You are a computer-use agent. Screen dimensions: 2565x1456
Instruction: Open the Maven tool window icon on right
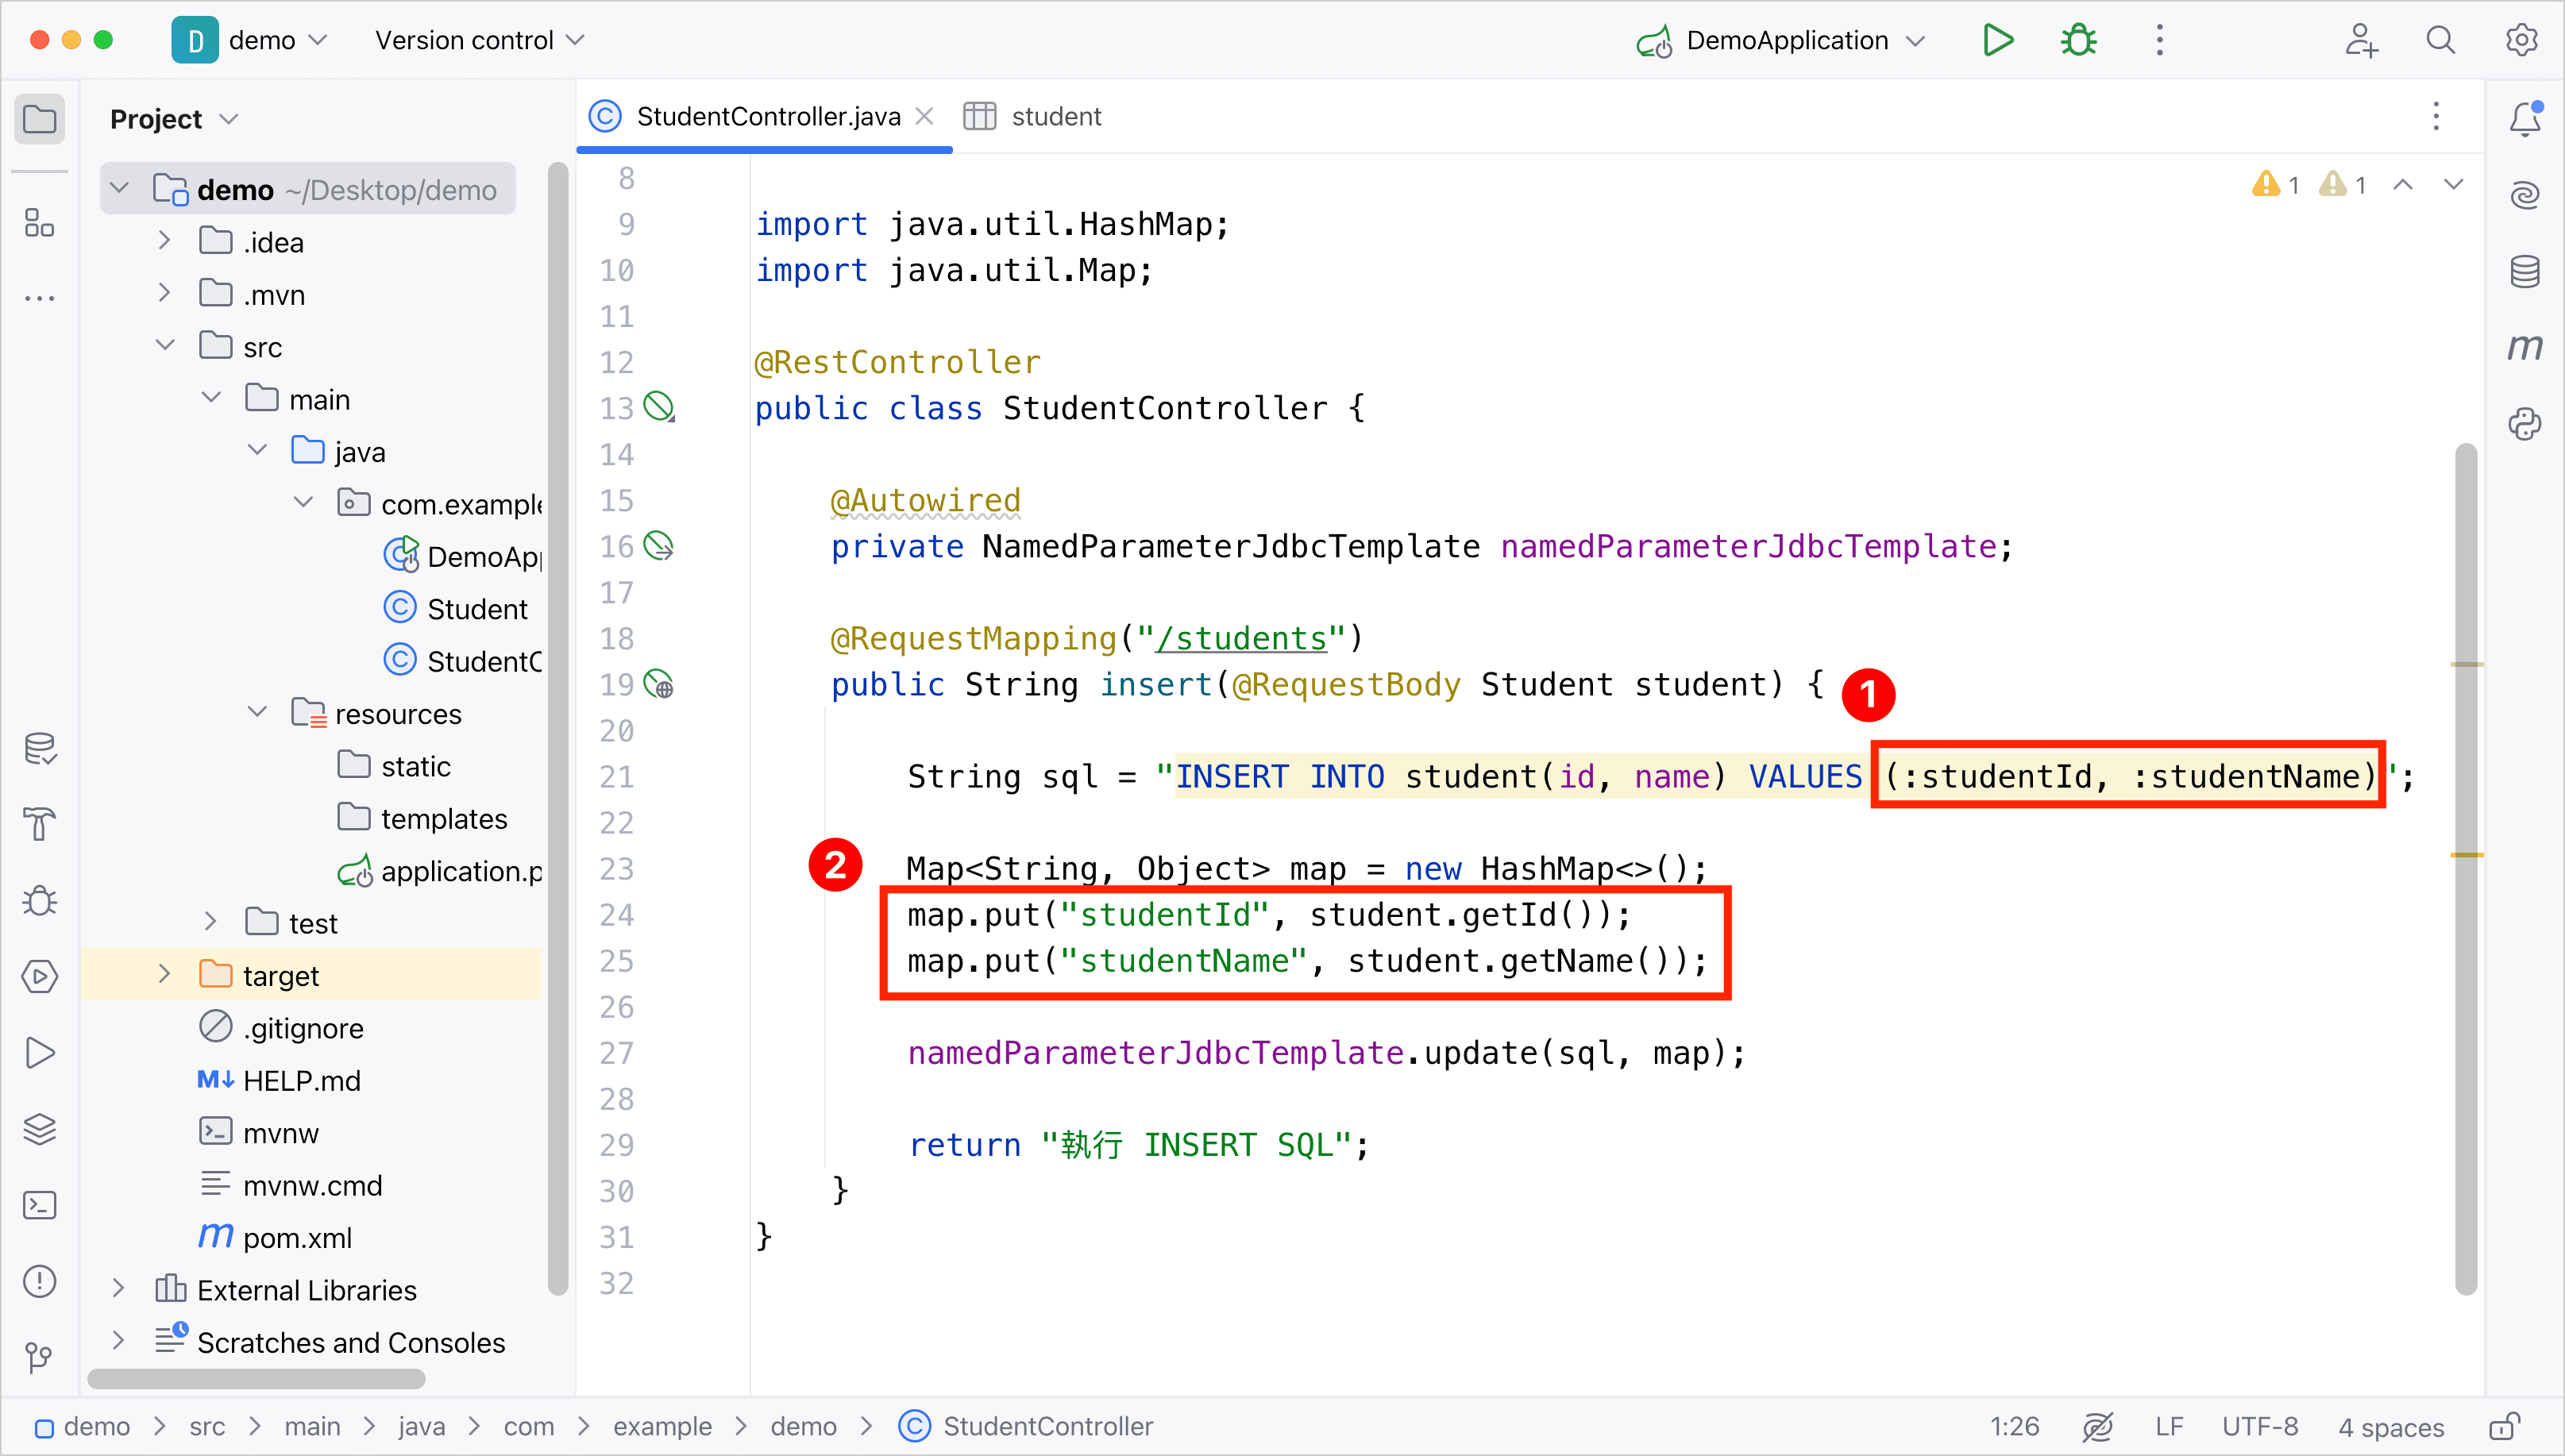(x=2525, y=347)
